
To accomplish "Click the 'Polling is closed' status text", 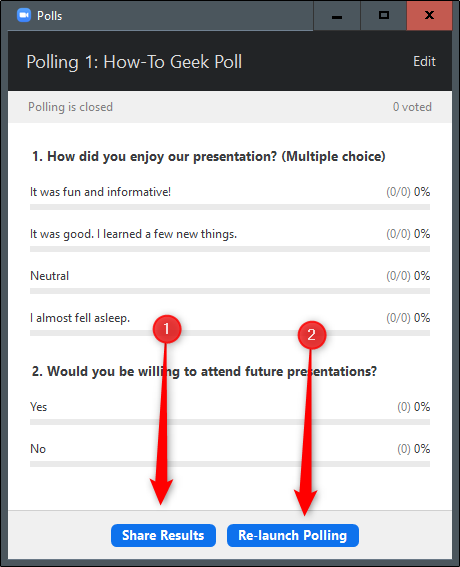I will point(71,107).
